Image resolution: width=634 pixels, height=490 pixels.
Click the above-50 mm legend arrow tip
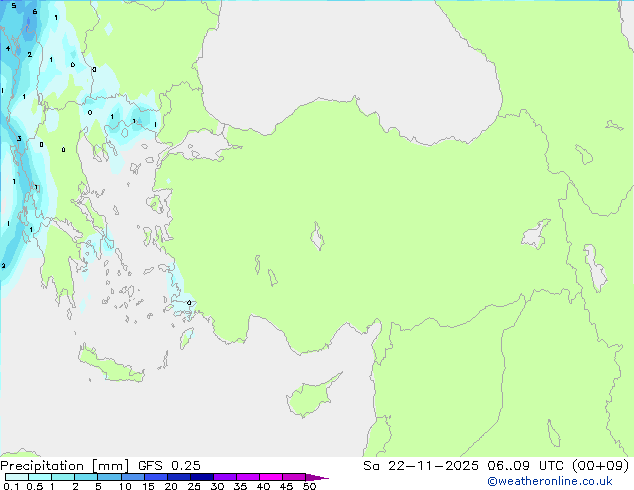[317, 477]
